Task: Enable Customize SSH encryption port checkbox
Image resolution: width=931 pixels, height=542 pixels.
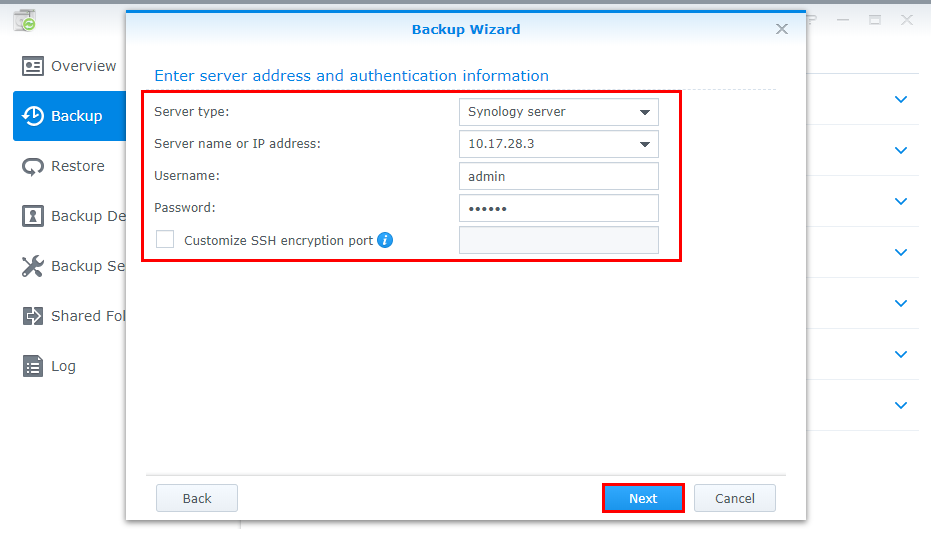Action: [165, 240]
